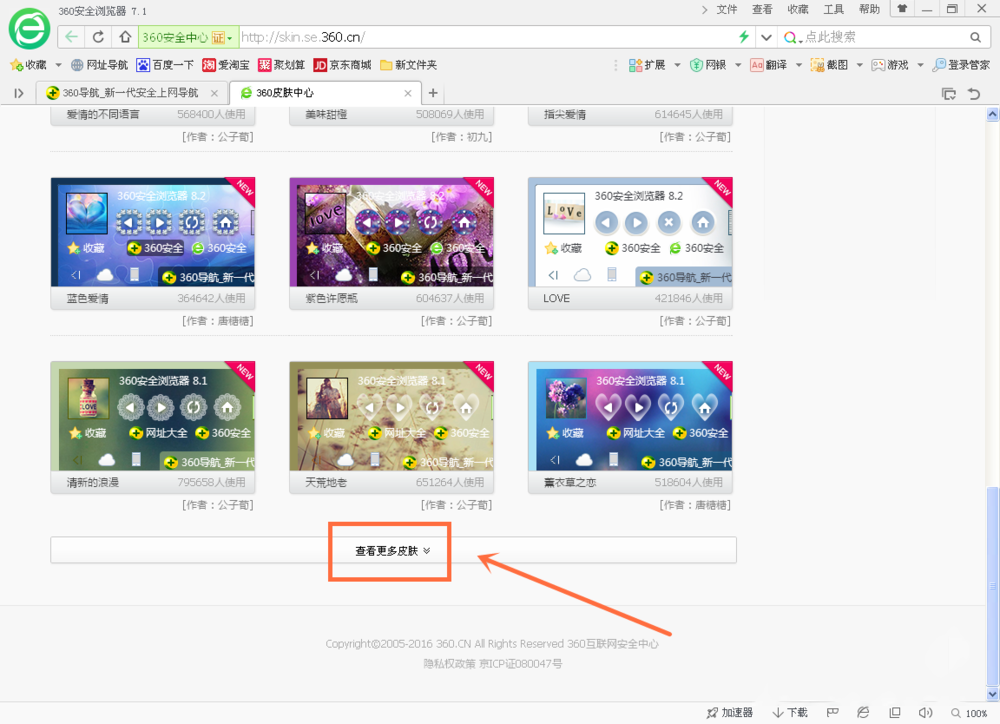Select the 蓝色爱情 skin thumbnail
Screen dimensions: 1000x724
coord(152,232)
